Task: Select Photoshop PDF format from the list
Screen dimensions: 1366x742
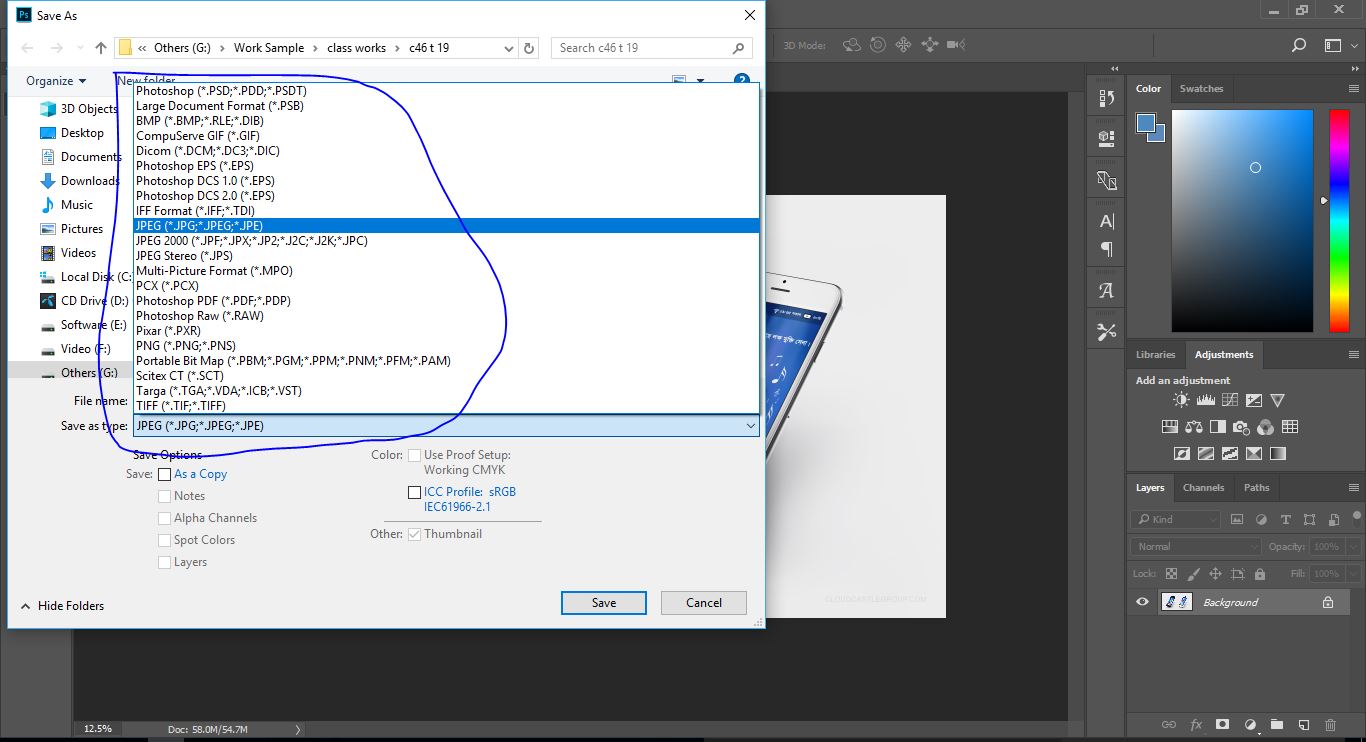Action: coord(447,301)
